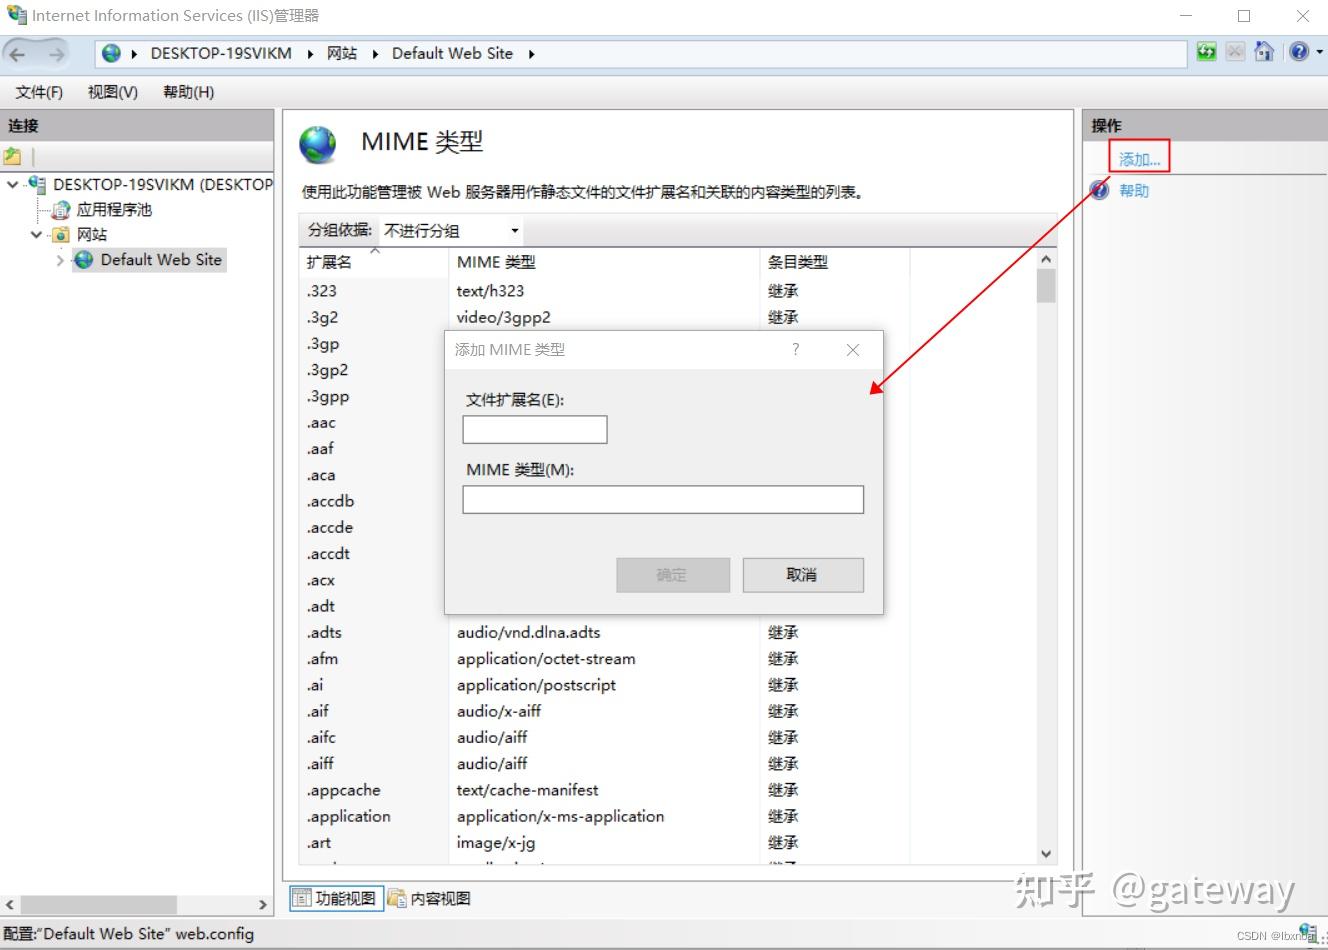Click the 添加... action link
Screen dimensions: 1328x950
(1139, 159)
